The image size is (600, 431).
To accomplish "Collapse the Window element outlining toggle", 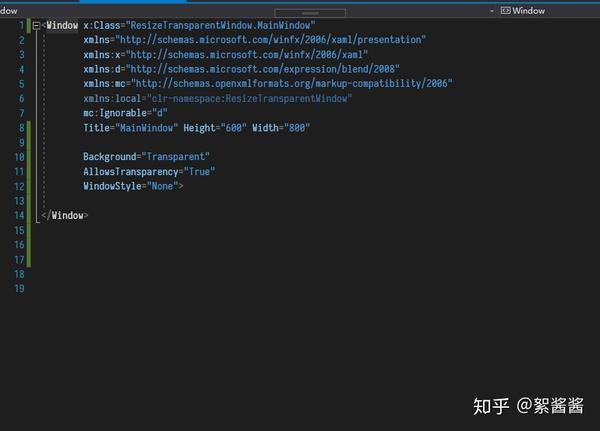I will tap(36, 26).
